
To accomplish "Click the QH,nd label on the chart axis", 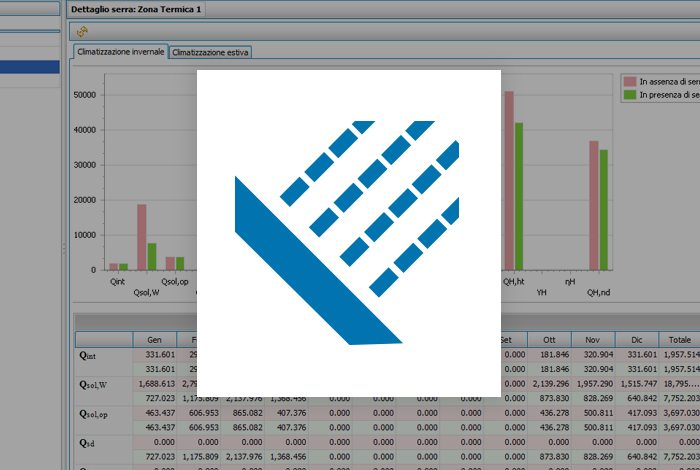I will click(598, 292).
